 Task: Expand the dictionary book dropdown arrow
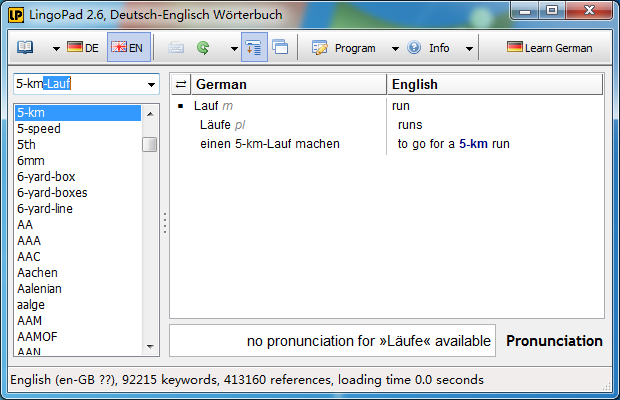pyautogui.click(x=57, y=49)
